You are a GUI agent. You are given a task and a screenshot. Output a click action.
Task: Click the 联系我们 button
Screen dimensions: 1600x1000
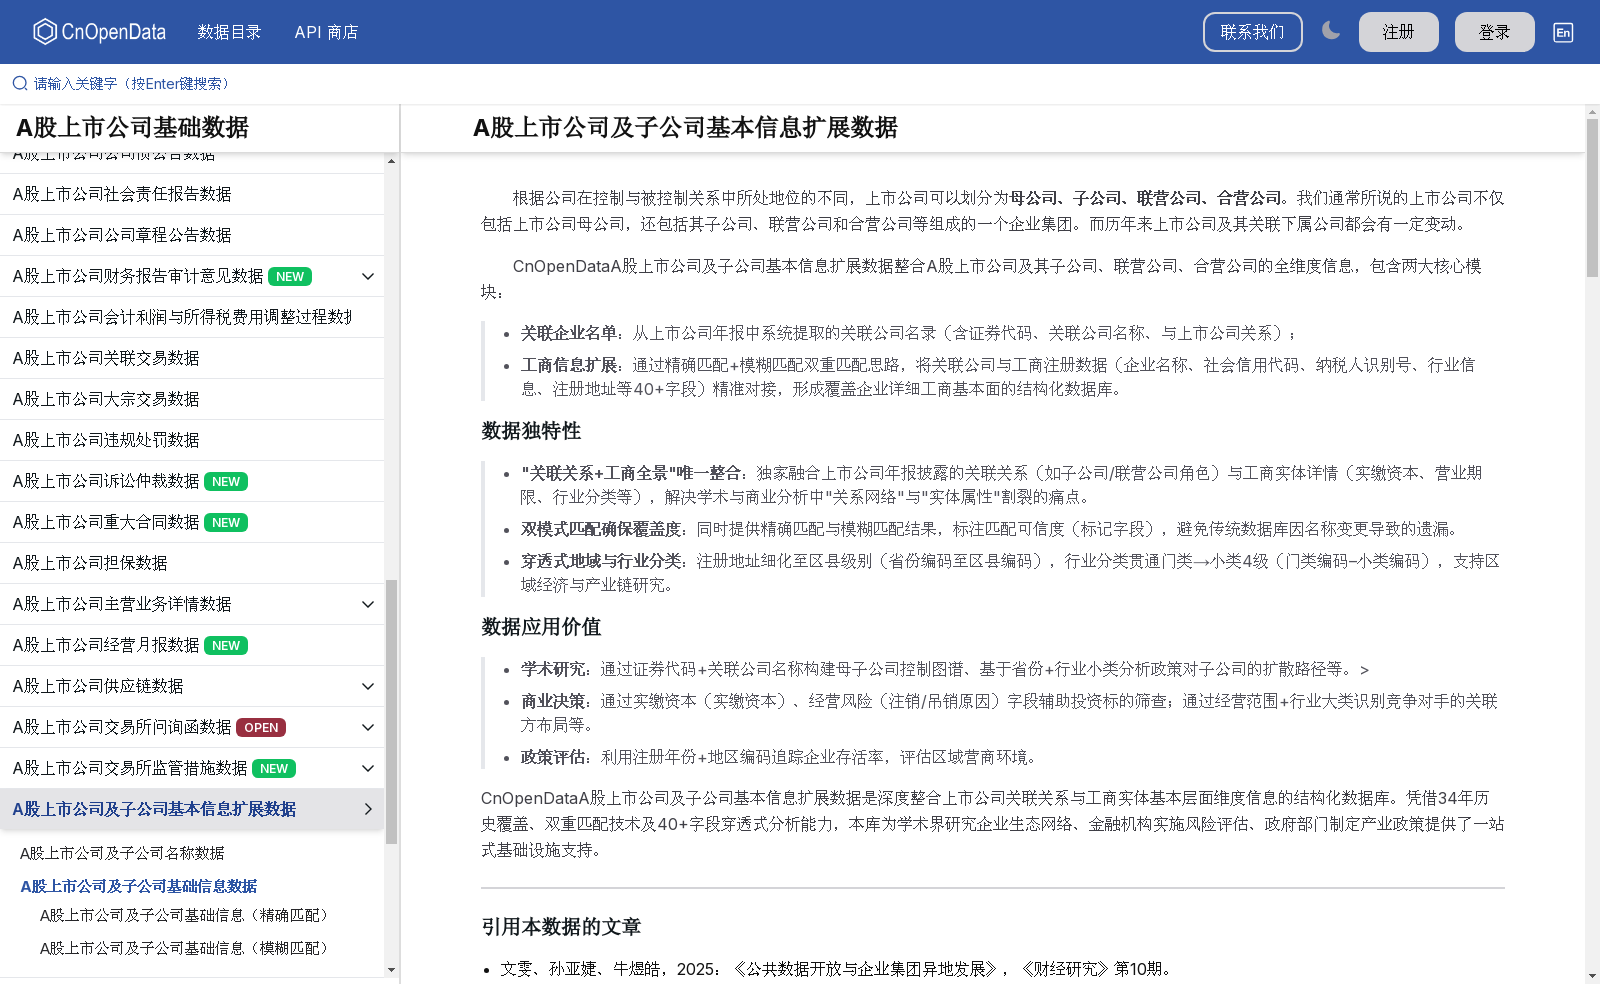[1252, 32]
